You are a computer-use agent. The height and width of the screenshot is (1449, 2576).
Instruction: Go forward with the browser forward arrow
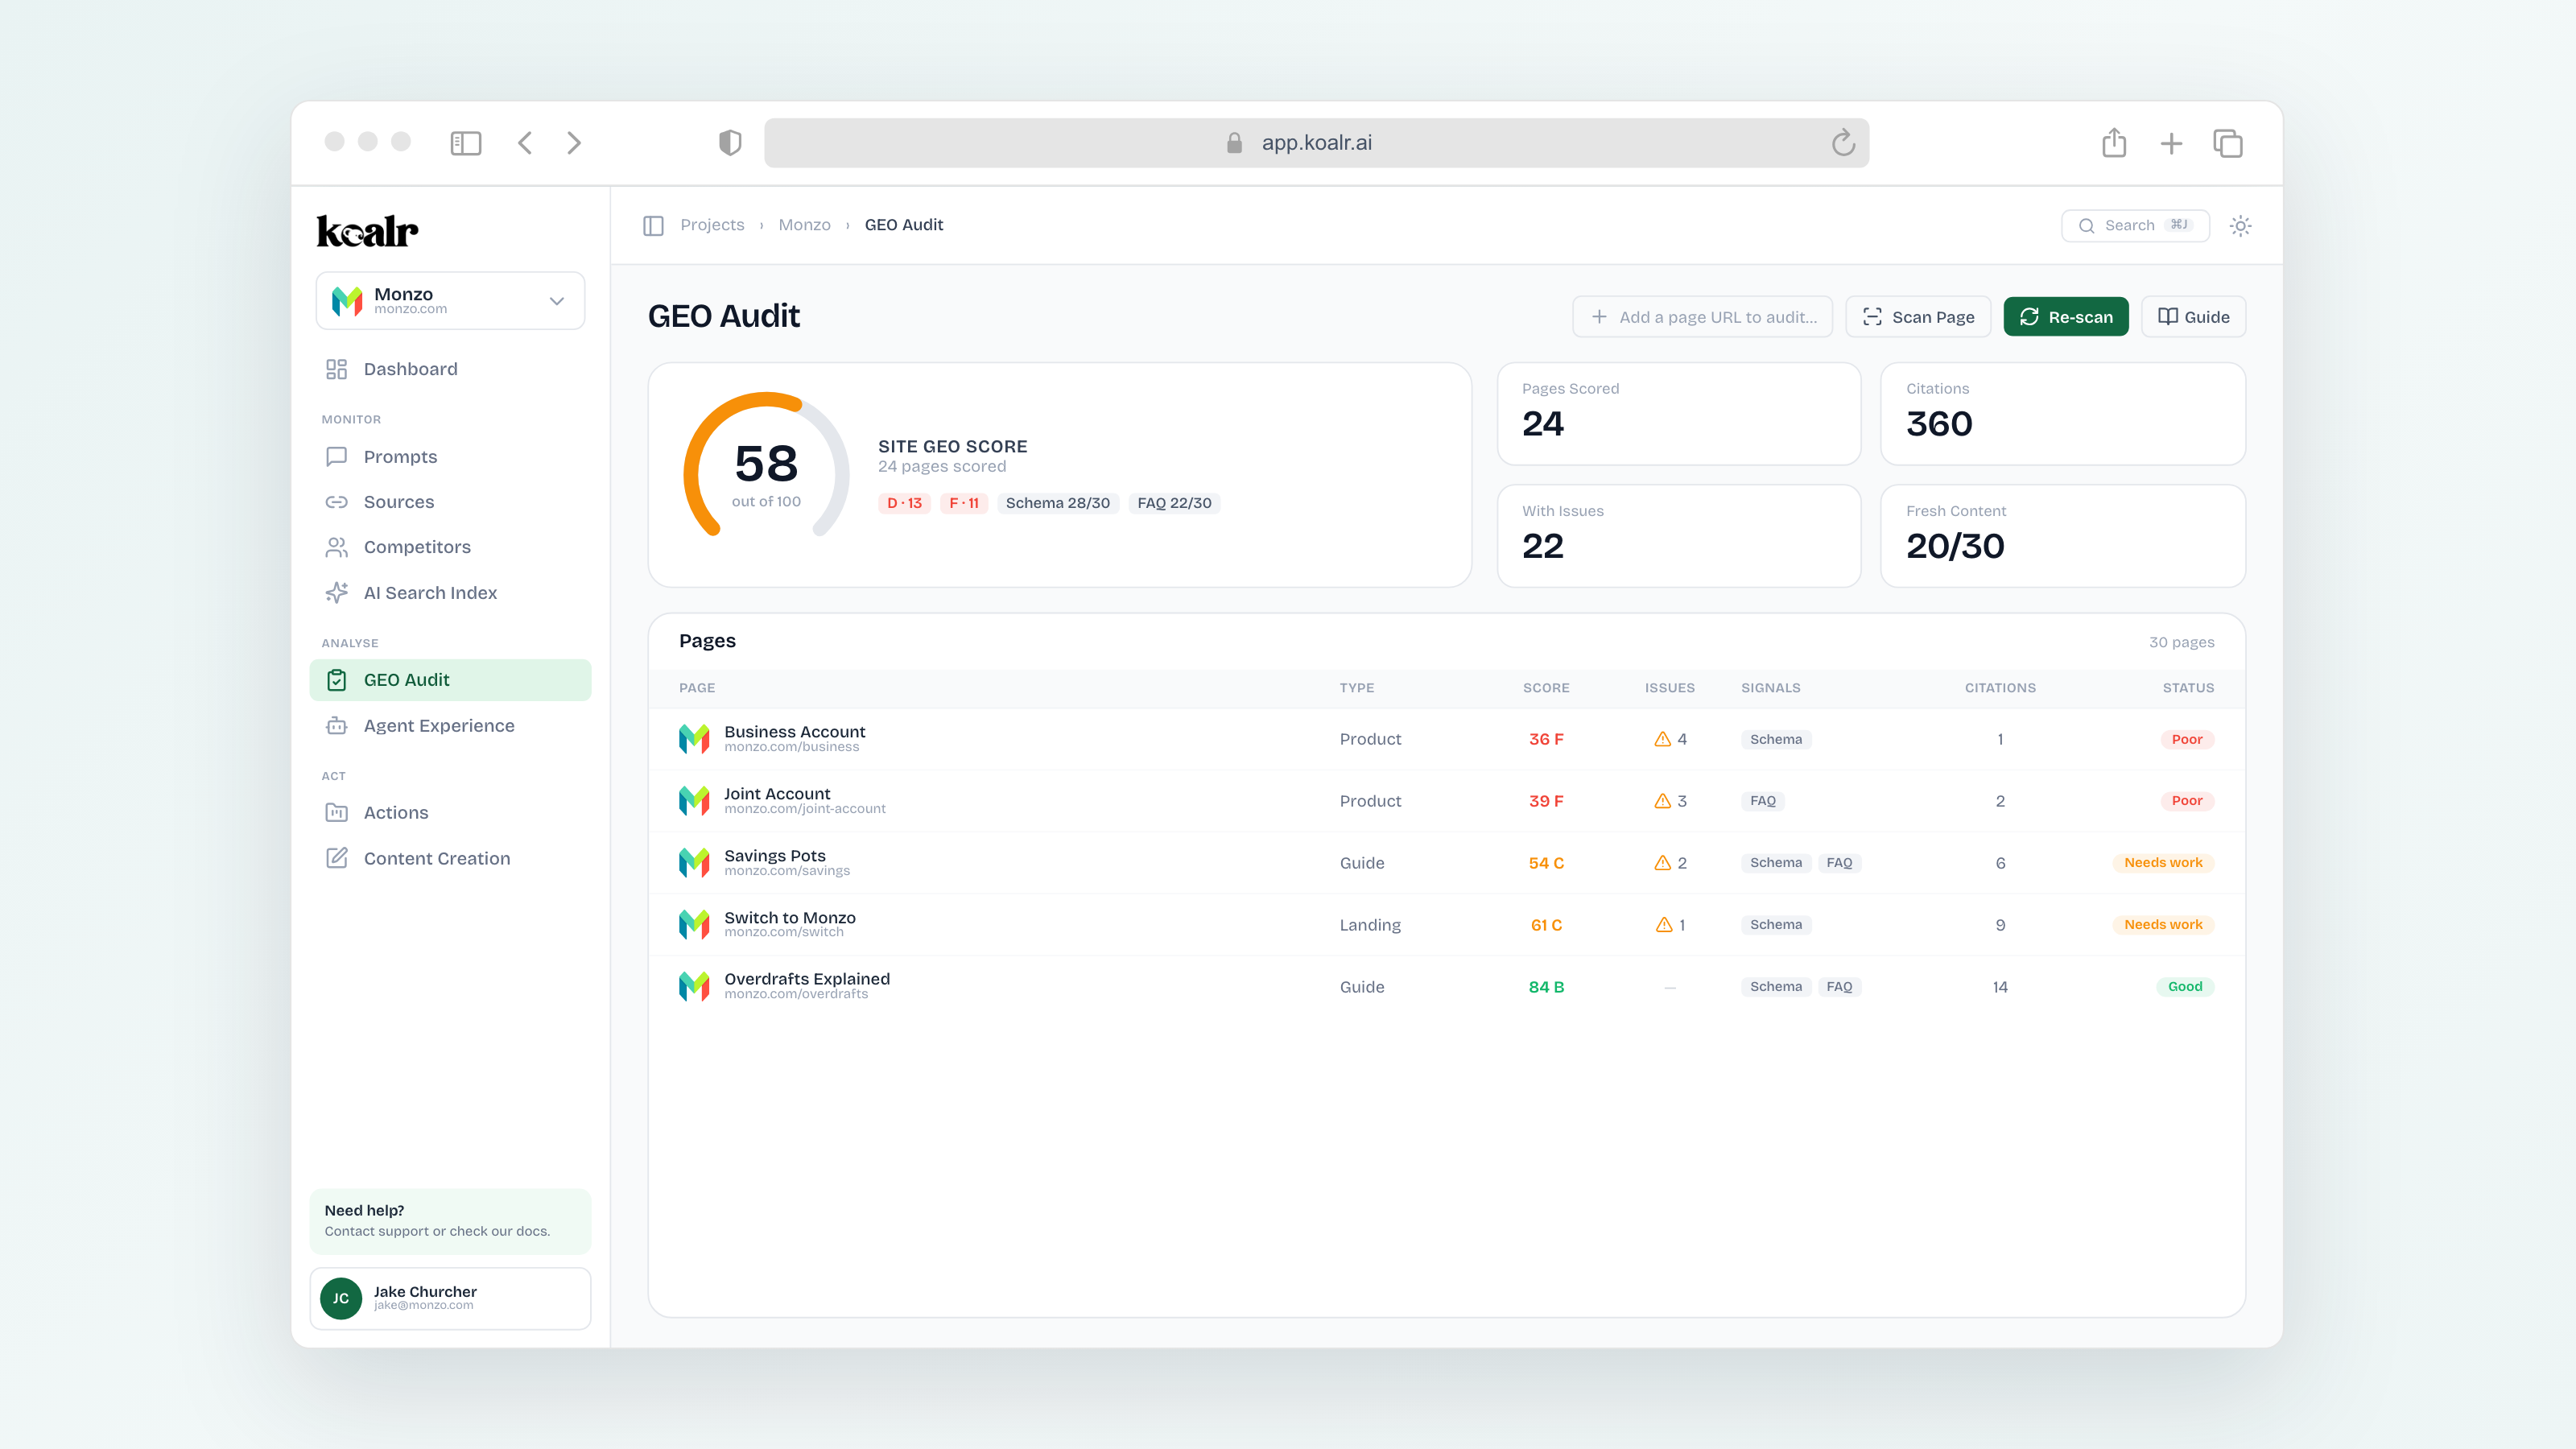574,143
